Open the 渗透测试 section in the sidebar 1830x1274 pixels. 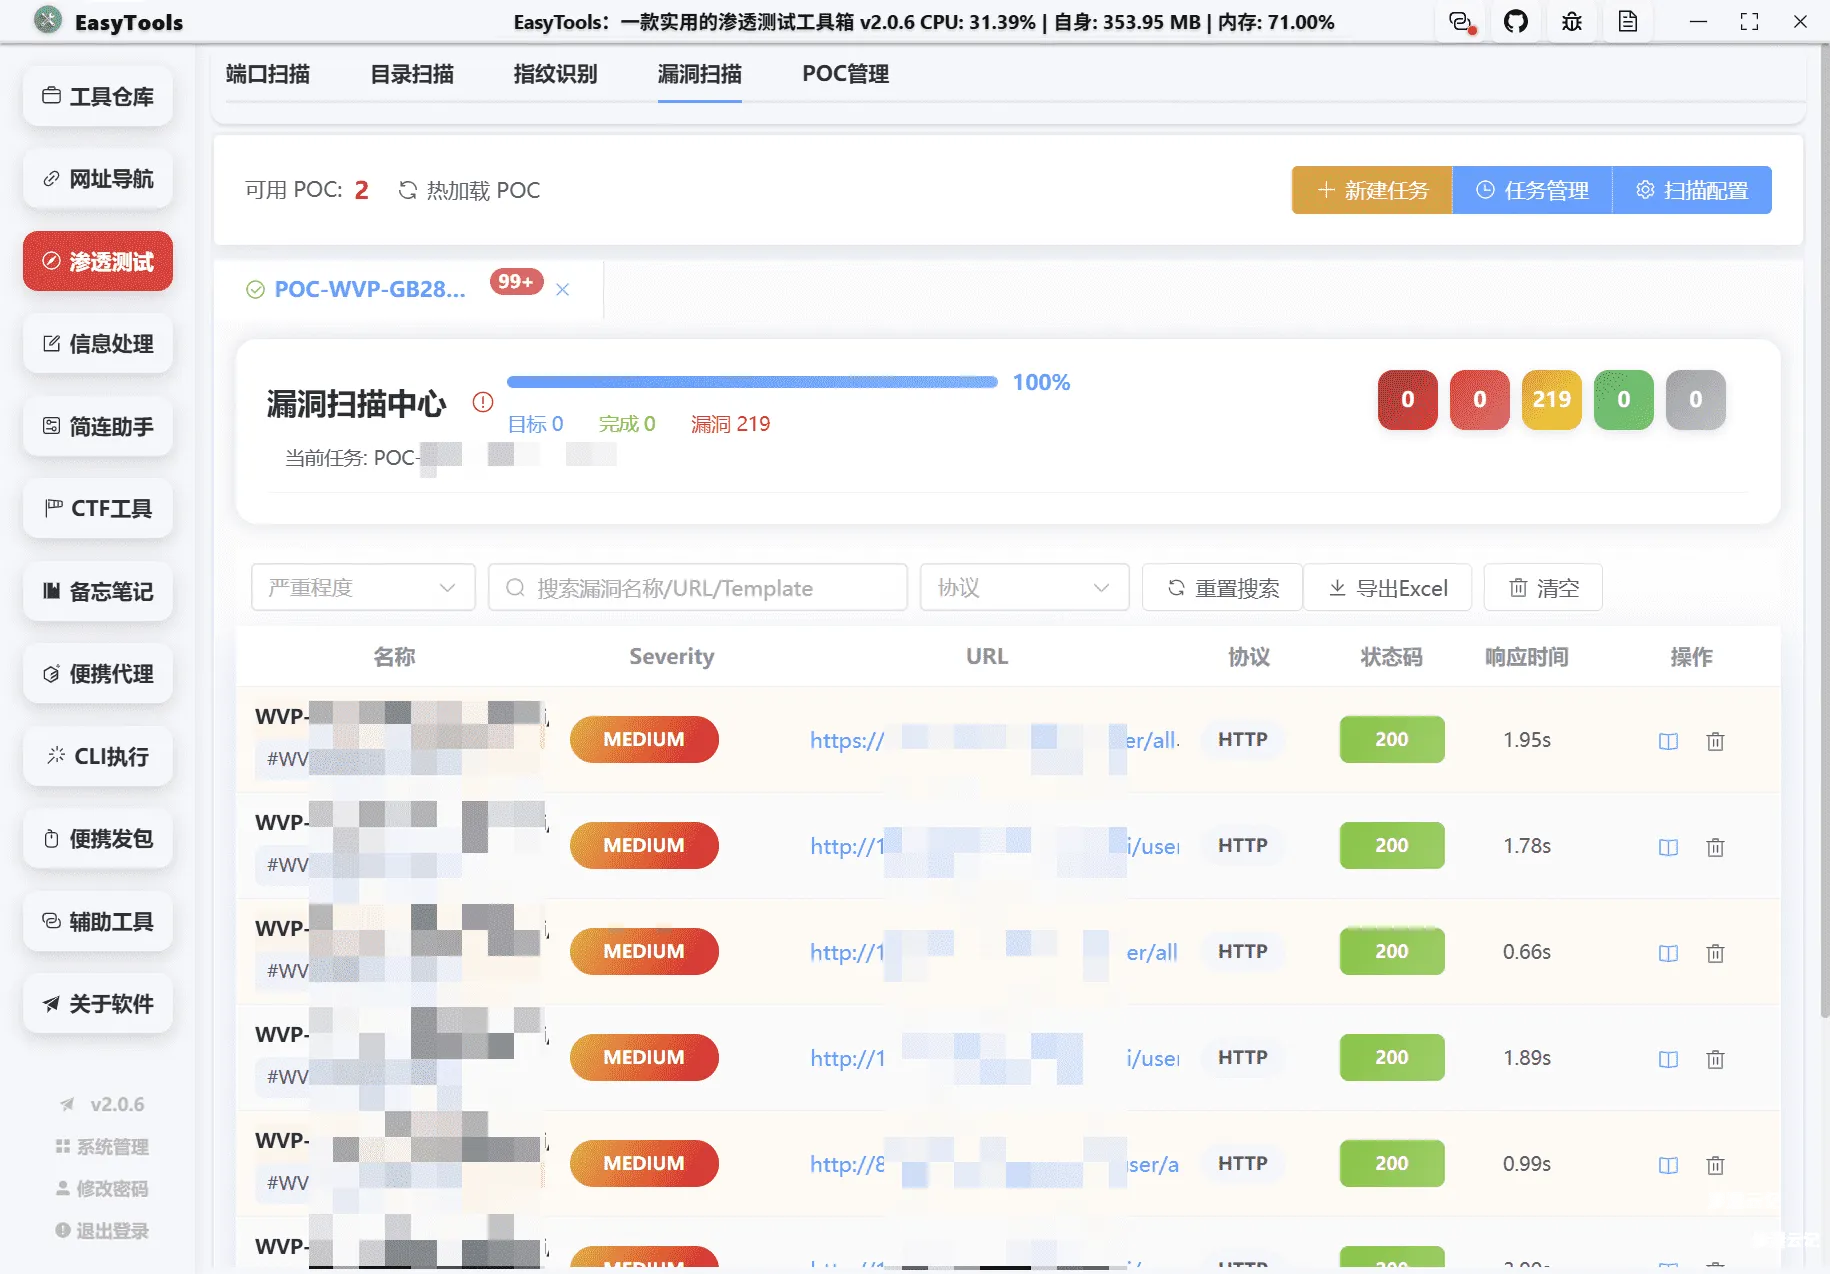97,261
